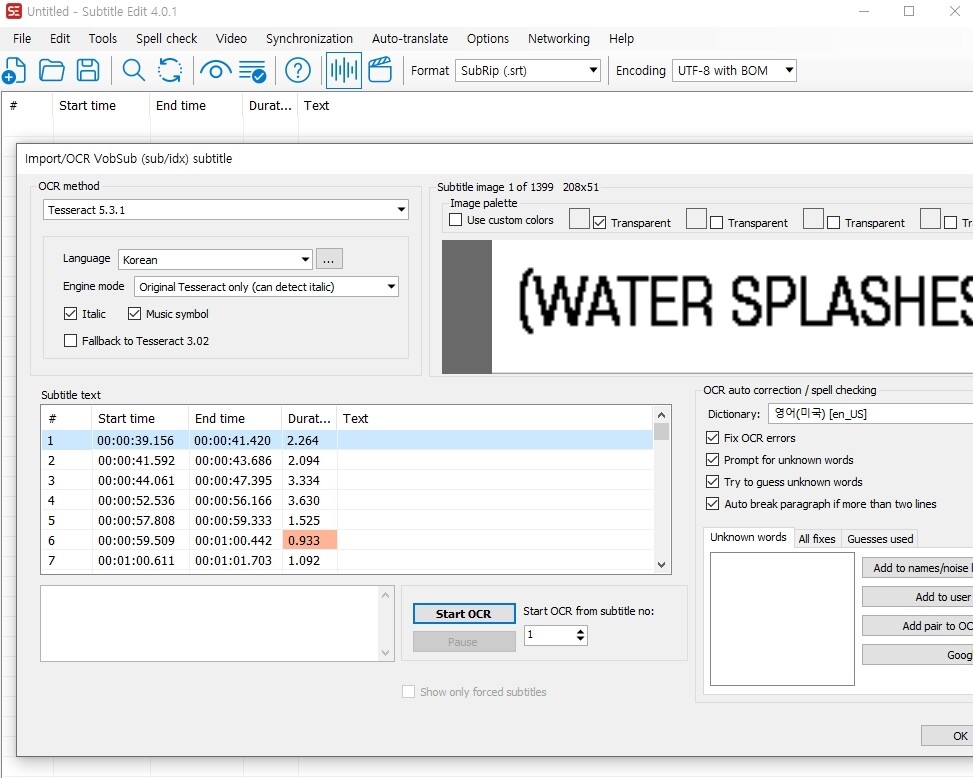Click the New subtitle file icon
Image resolution: width=973 pixels, height=778 pixels.
point(14,71)
